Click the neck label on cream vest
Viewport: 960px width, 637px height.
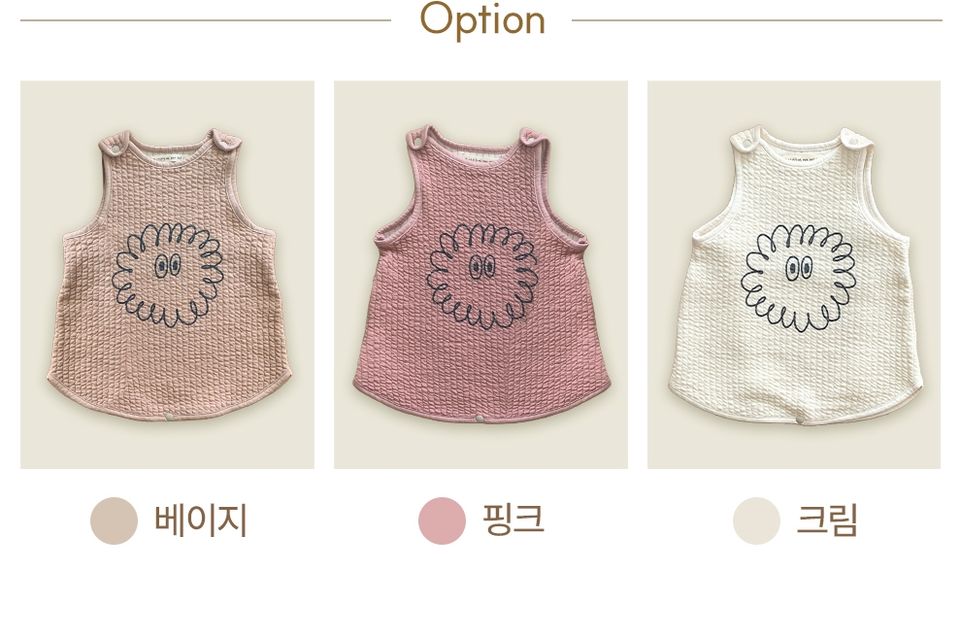pyautogui.click(x=800, y=159)
